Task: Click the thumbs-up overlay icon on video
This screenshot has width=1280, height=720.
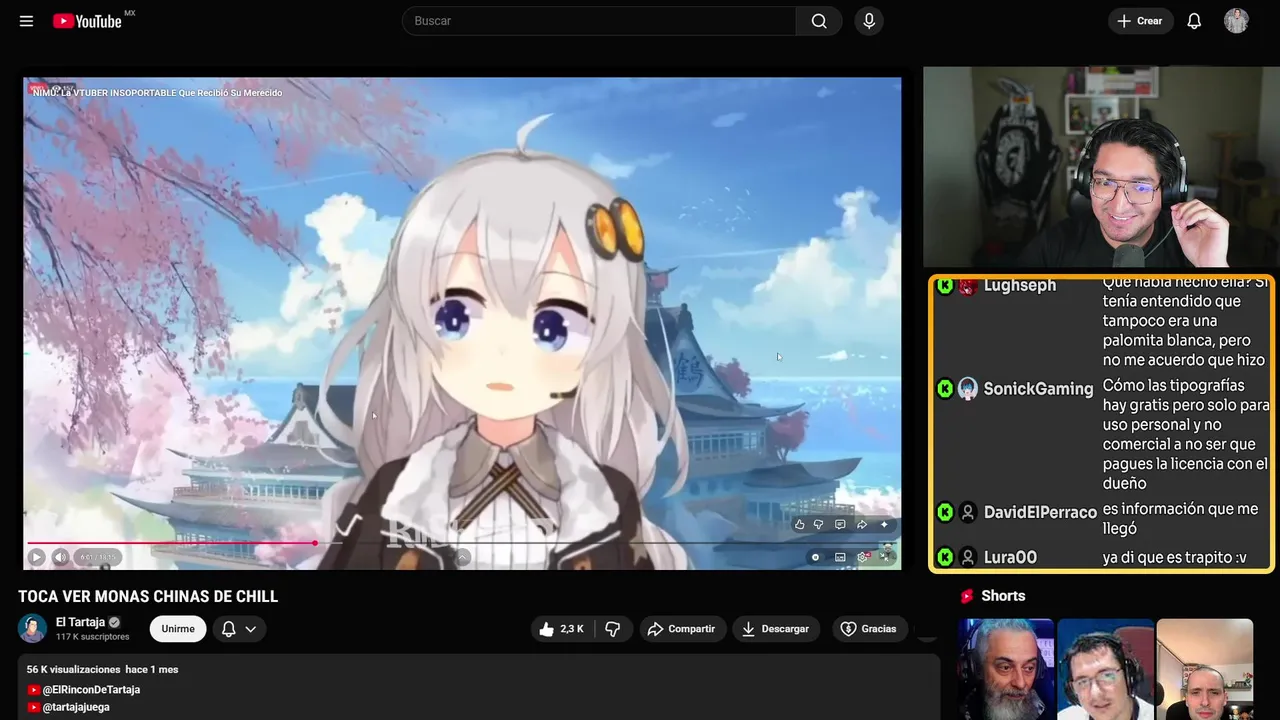Action: click(800, 525)
